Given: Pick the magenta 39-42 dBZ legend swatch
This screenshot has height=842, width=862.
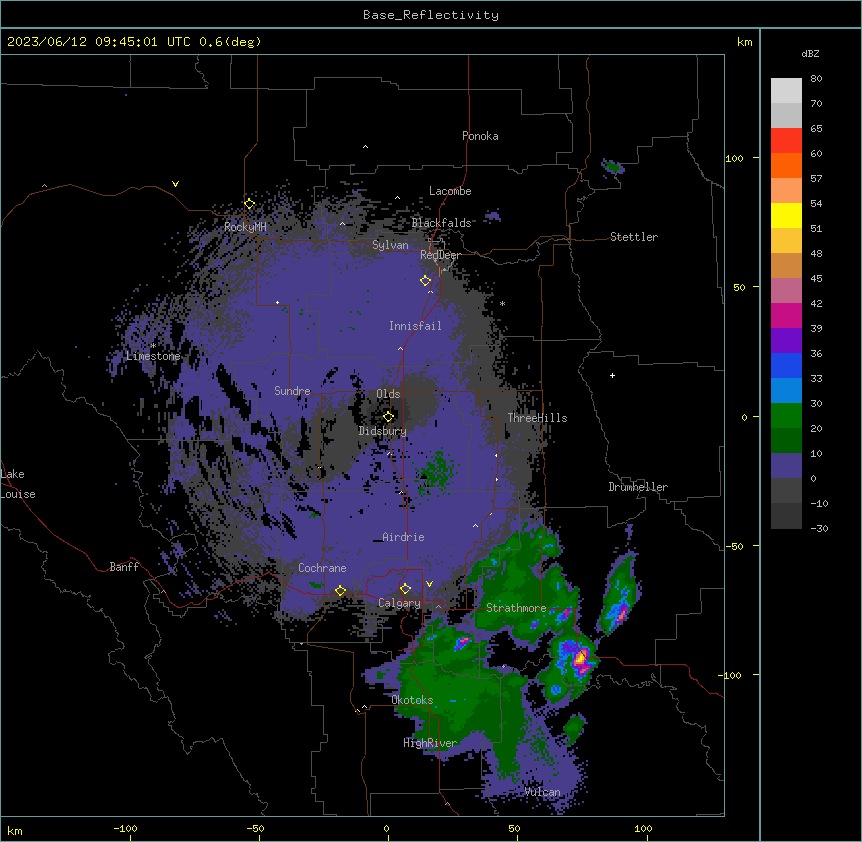Looking at the screenshot, I should point(786,315).
